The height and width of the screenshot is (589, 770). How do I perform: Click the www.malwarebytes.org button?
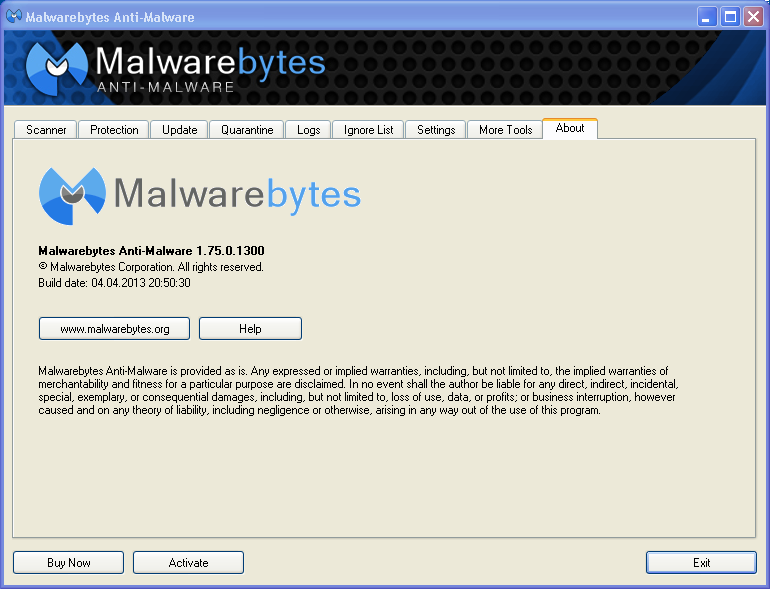tap(114, 329)
